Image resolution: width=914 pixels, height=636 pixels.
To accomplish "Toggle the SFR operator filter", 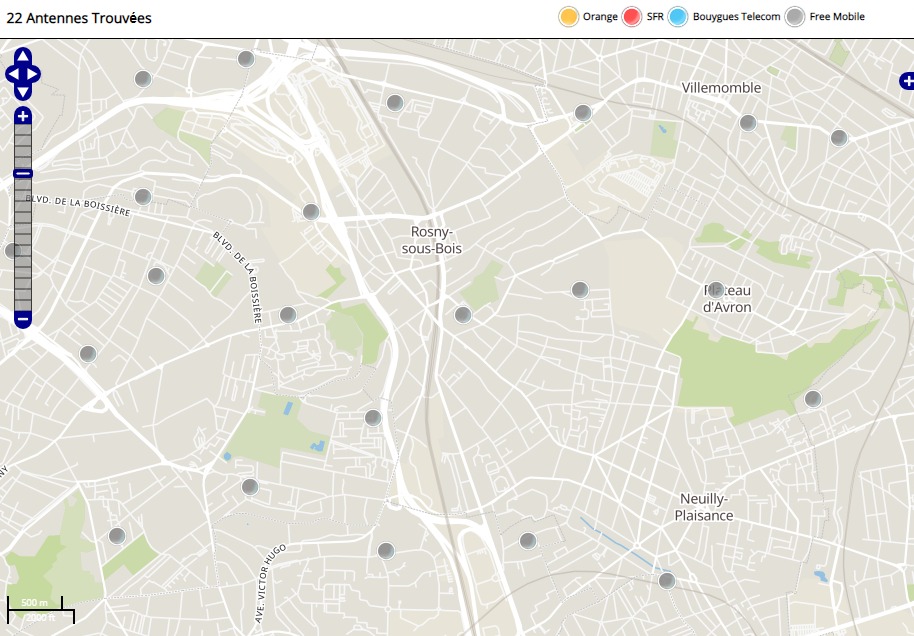I will [x=632, y=17].
